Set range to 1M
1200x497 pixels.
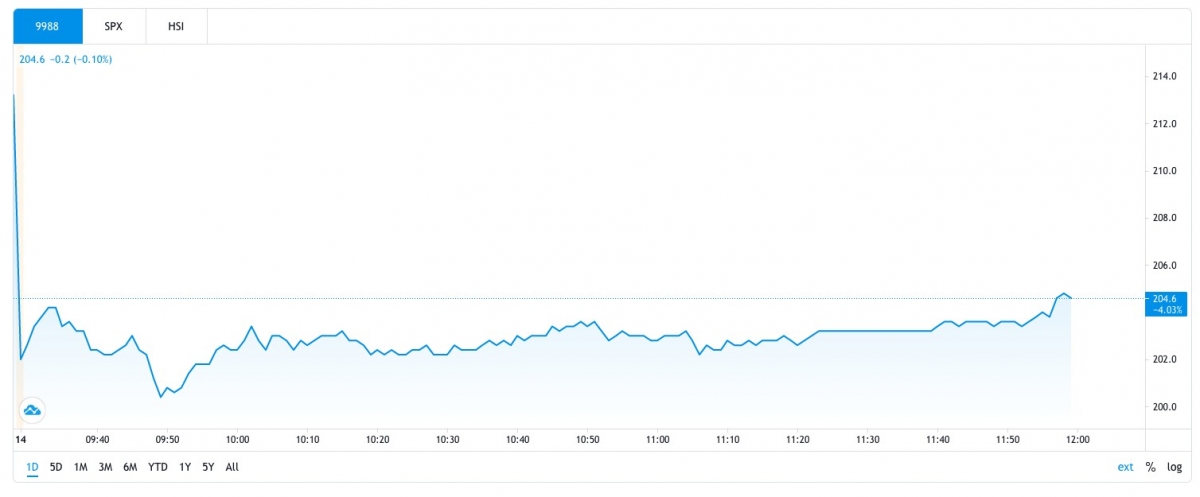click(x=81, y=467)
